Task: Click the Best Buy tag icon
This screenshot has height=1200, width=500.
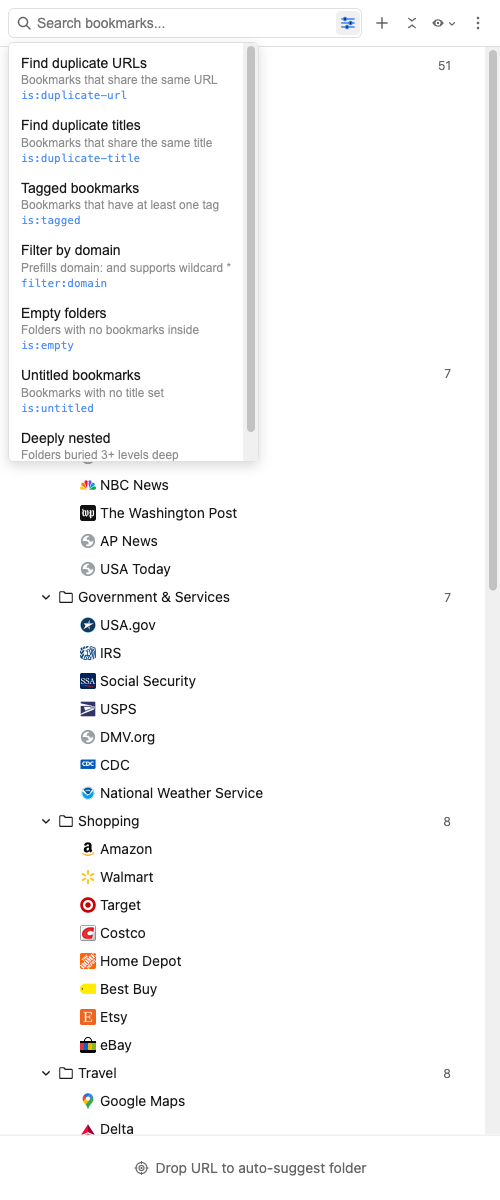Action: coord(88,989)
